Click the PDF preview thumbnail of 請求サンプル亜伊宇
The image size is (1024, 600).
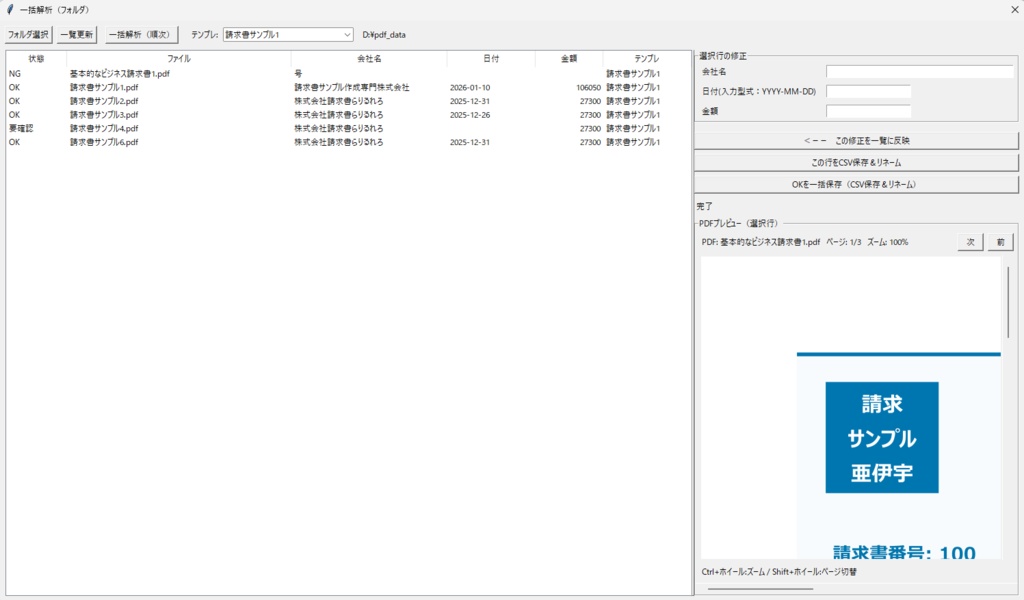(x=884, y=437)
